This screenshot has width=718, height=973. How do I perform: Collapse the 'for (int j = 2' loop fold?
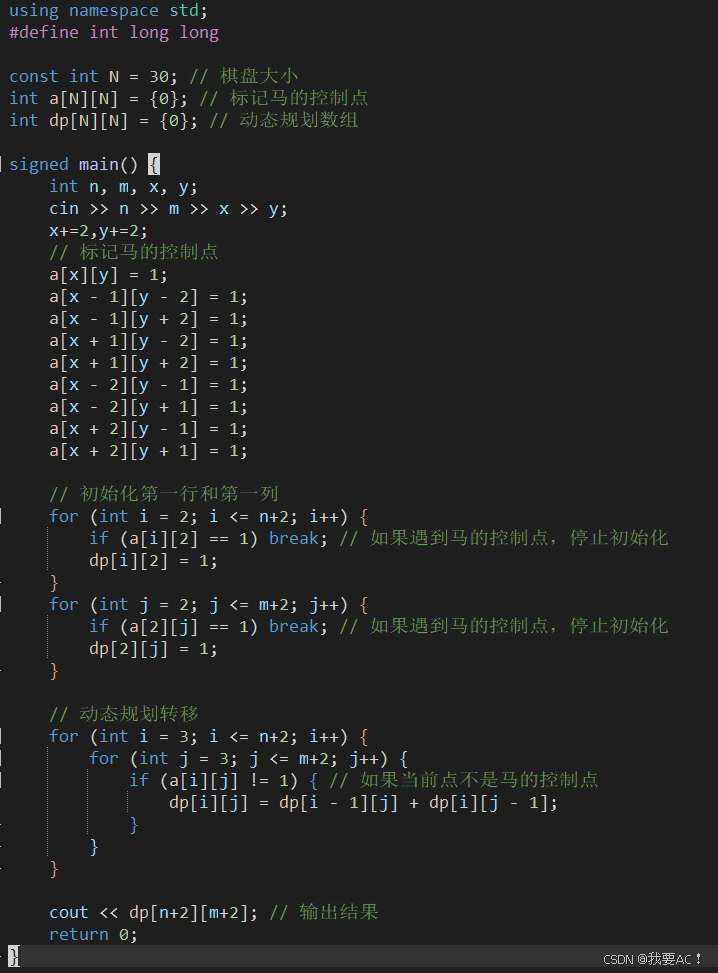click(x=1, y=604)
